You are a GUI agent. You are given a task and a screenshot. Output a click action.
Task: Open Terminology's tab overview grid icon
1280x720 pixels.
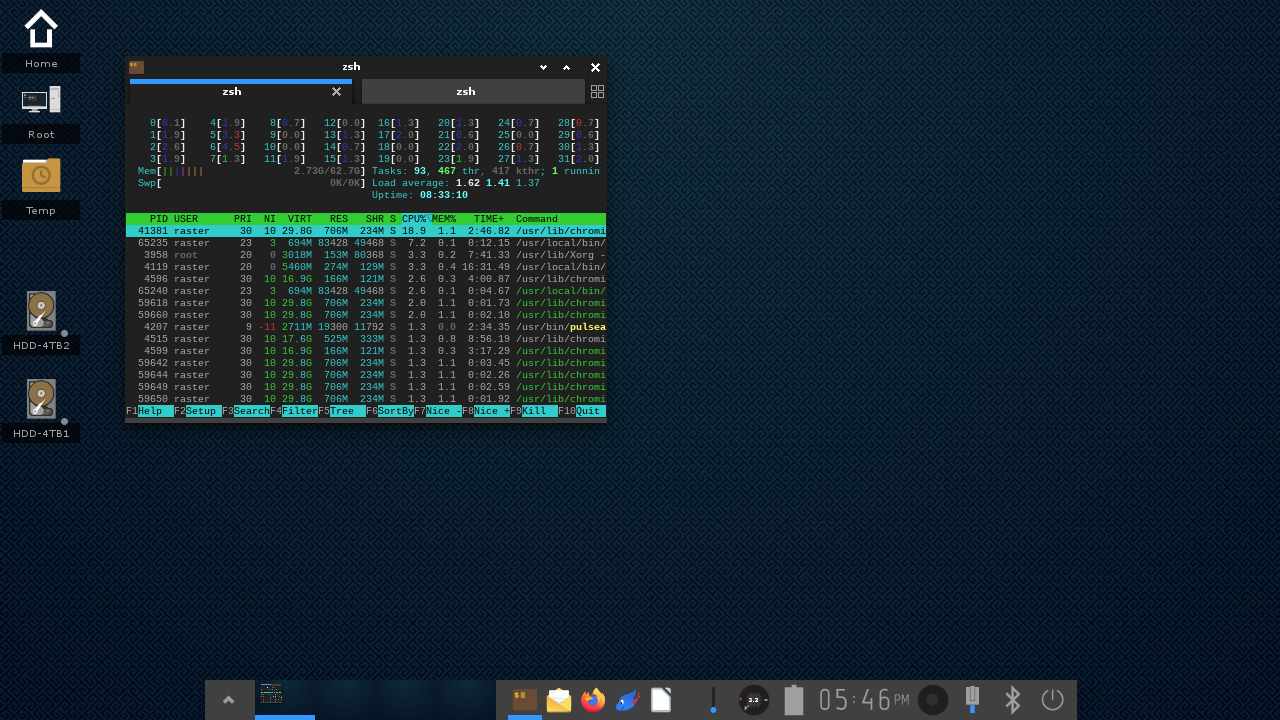(597, 91)
